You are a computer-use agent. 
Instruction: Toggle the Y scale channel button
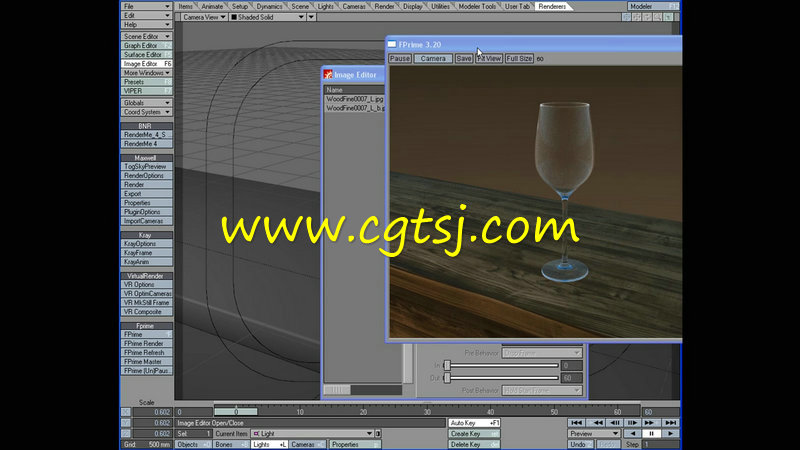126,423
